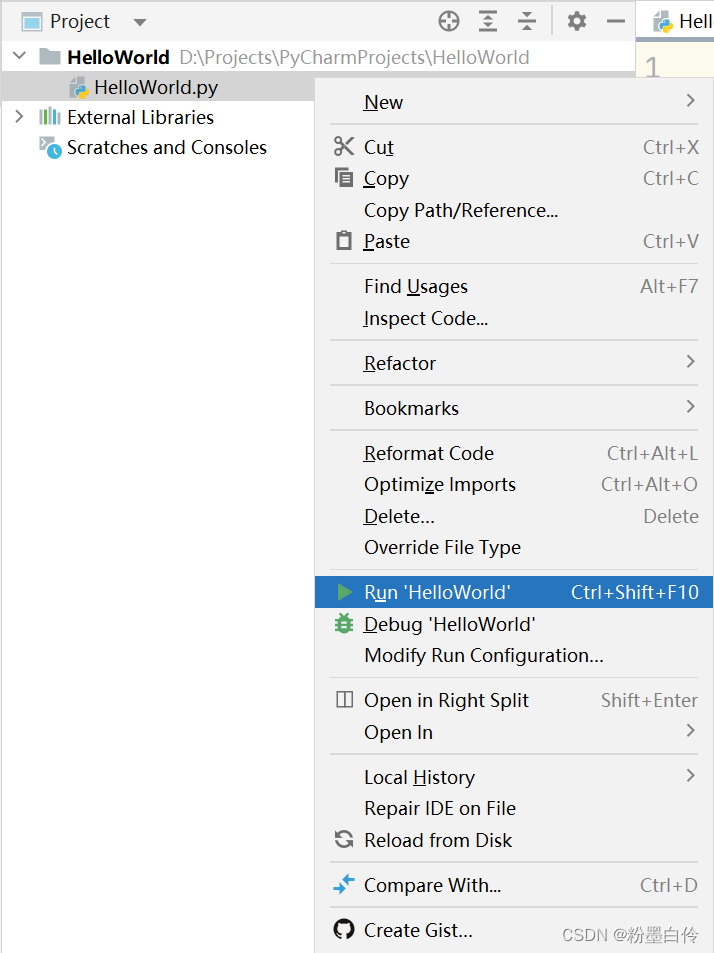
Task: Click the Copy pages icon
Action: [344, 177]
